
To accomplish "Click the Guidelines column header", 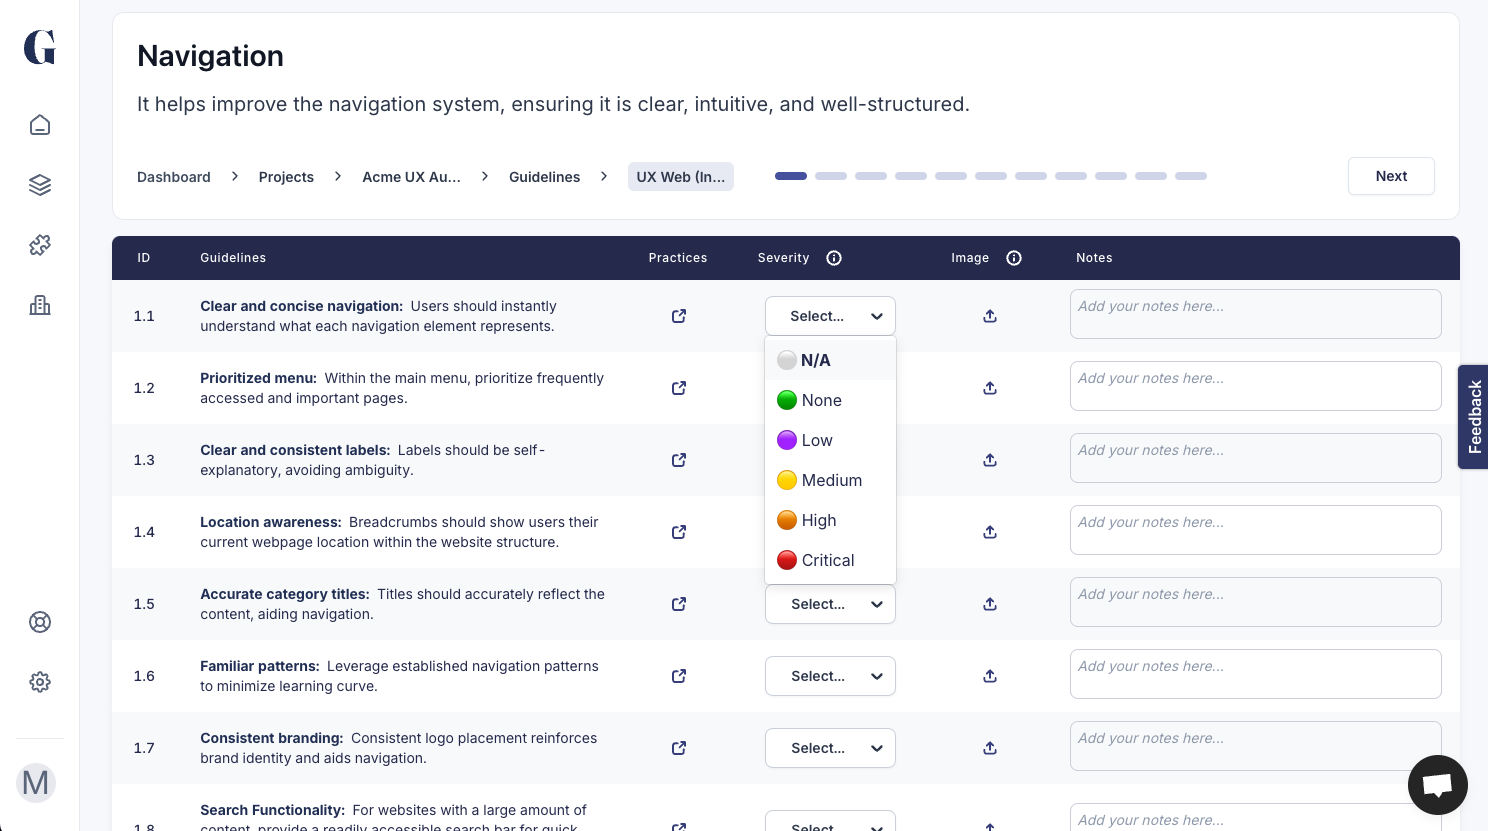I will [x=233, y=258].
